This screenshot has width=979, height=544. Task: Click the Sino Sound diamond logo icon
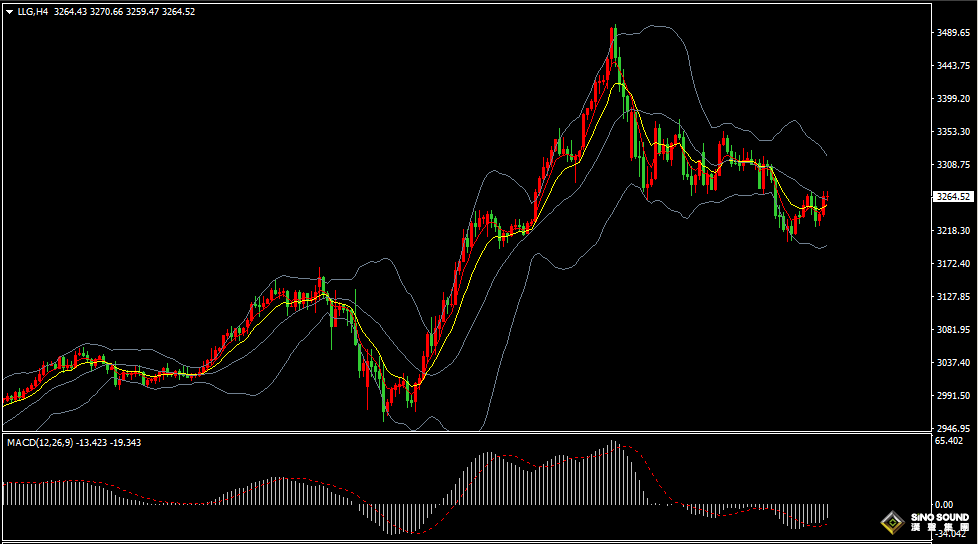click(x=890, y=521)
